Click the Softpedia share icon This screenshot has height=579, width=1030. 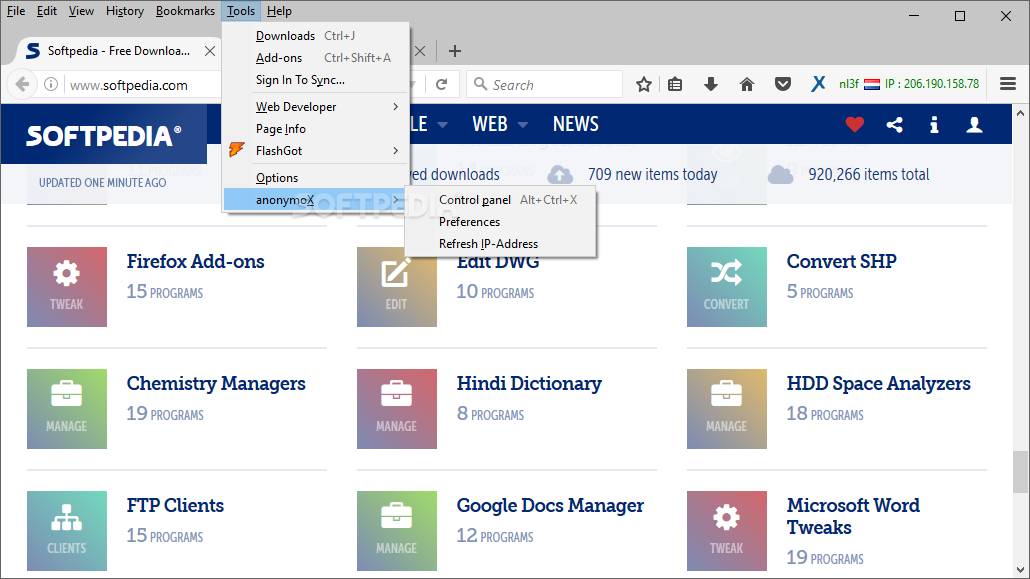click(x=895, y=124)
